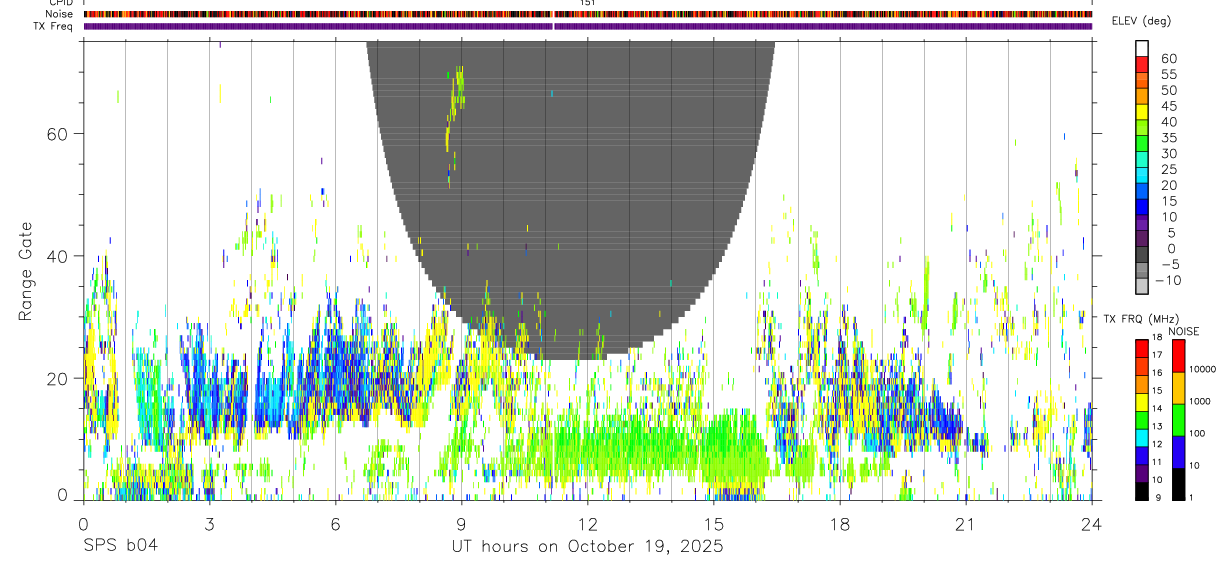
Task: Click the green segment of the NOISE color bar
Action: click(x=1179, y=419)
